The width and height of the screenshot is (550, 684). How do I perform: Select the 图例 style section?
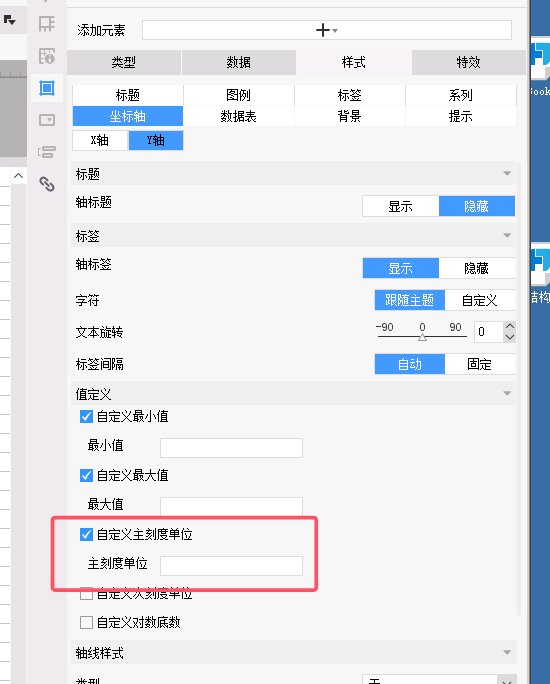(239, 95)
